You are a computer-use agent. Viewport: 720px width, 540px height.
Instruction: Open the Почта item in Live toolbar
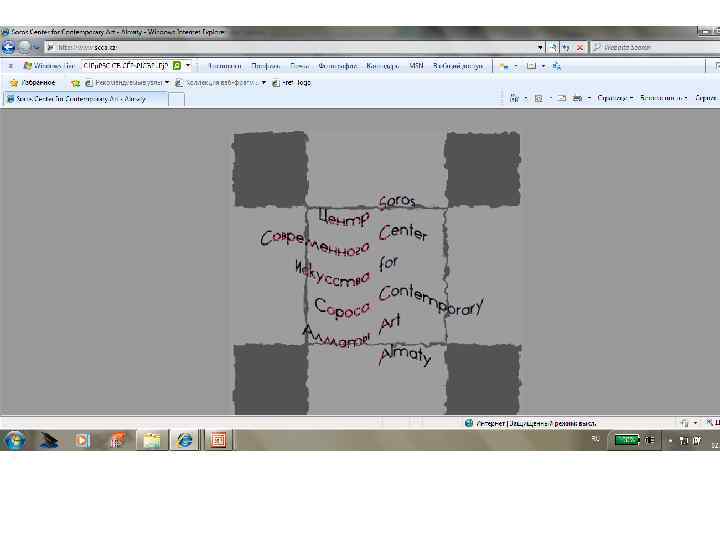pyautogui.click(x=299, y=66)
